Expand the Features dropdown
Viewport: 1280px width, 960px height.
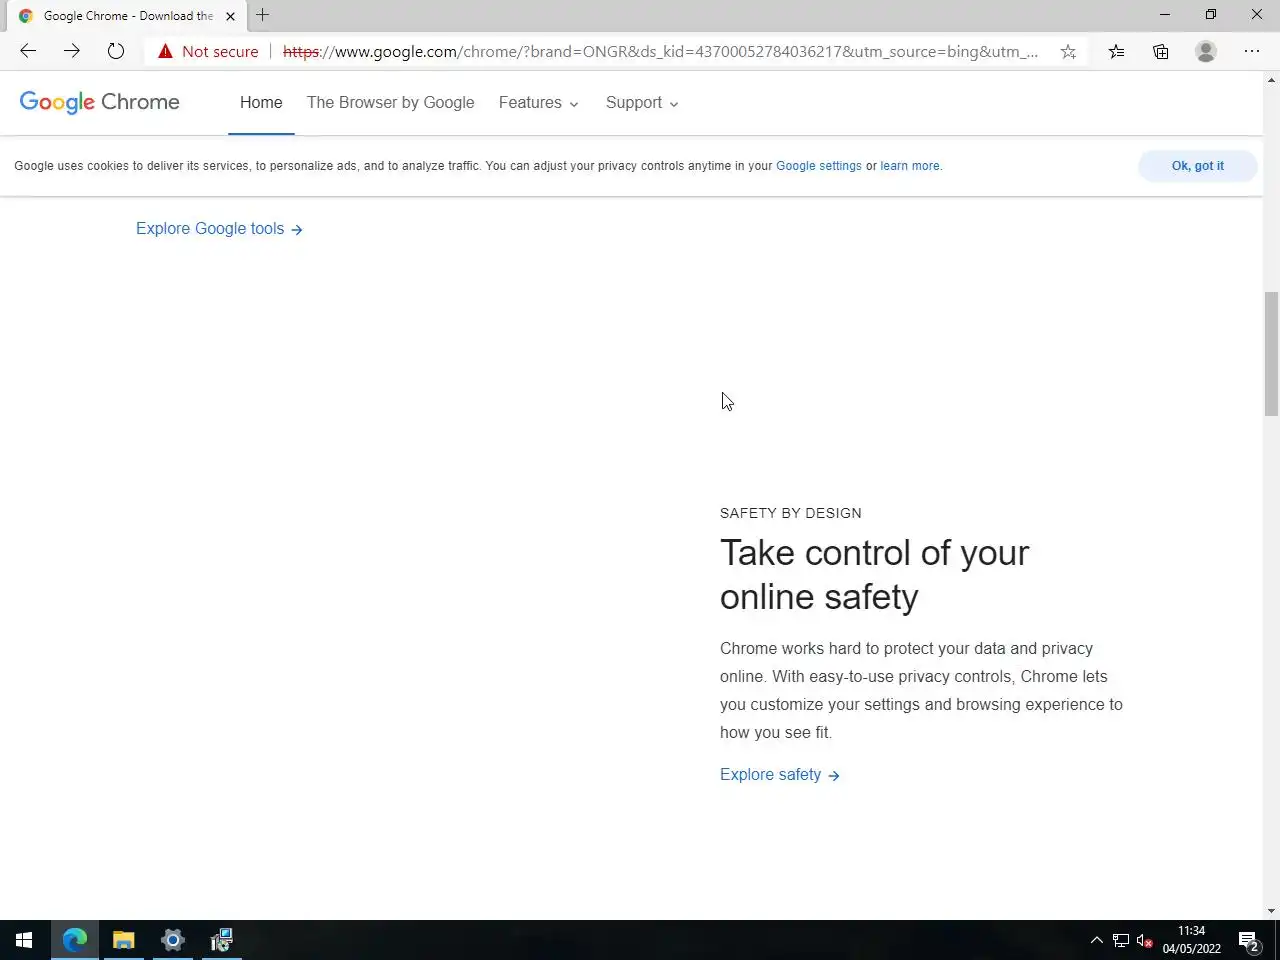pos(539,102)
